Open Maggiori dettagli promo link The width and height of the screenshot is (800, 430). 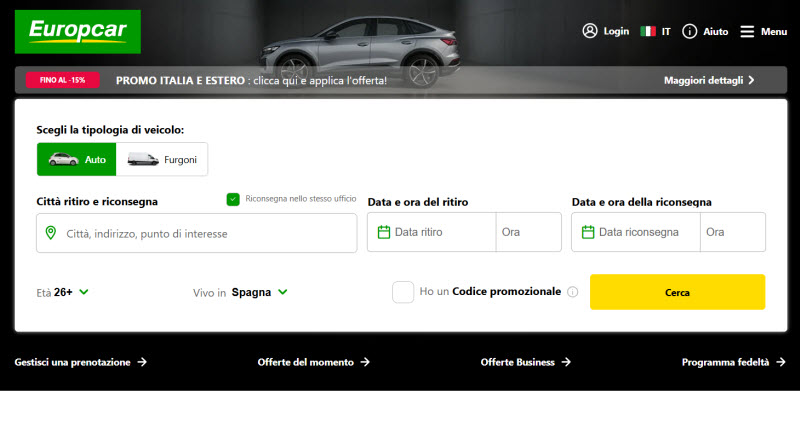[x=703, y=81]
